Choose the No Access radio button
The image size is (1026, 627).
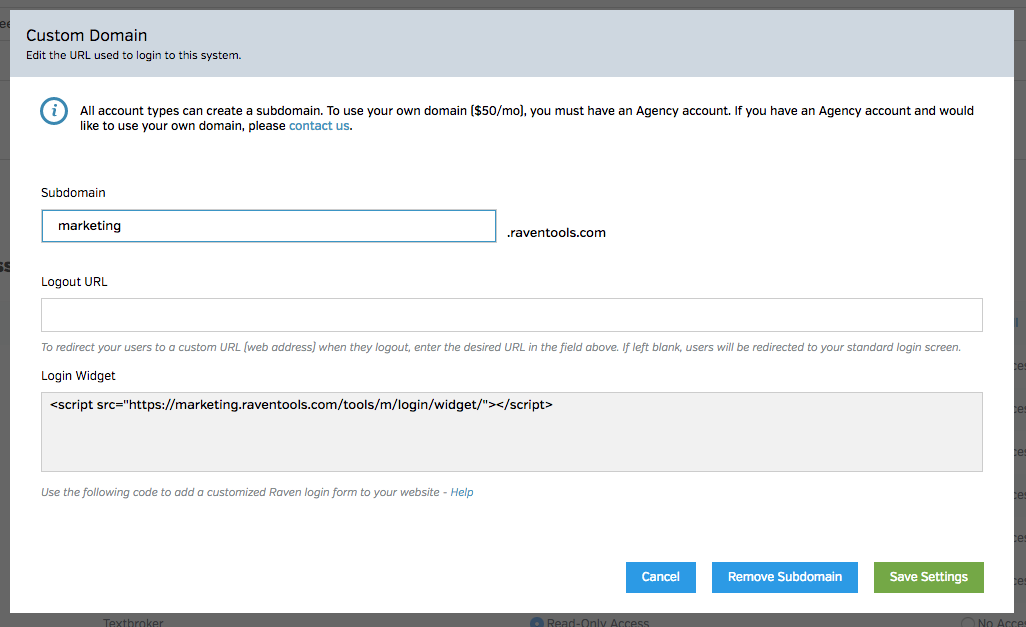coord(967,622)
